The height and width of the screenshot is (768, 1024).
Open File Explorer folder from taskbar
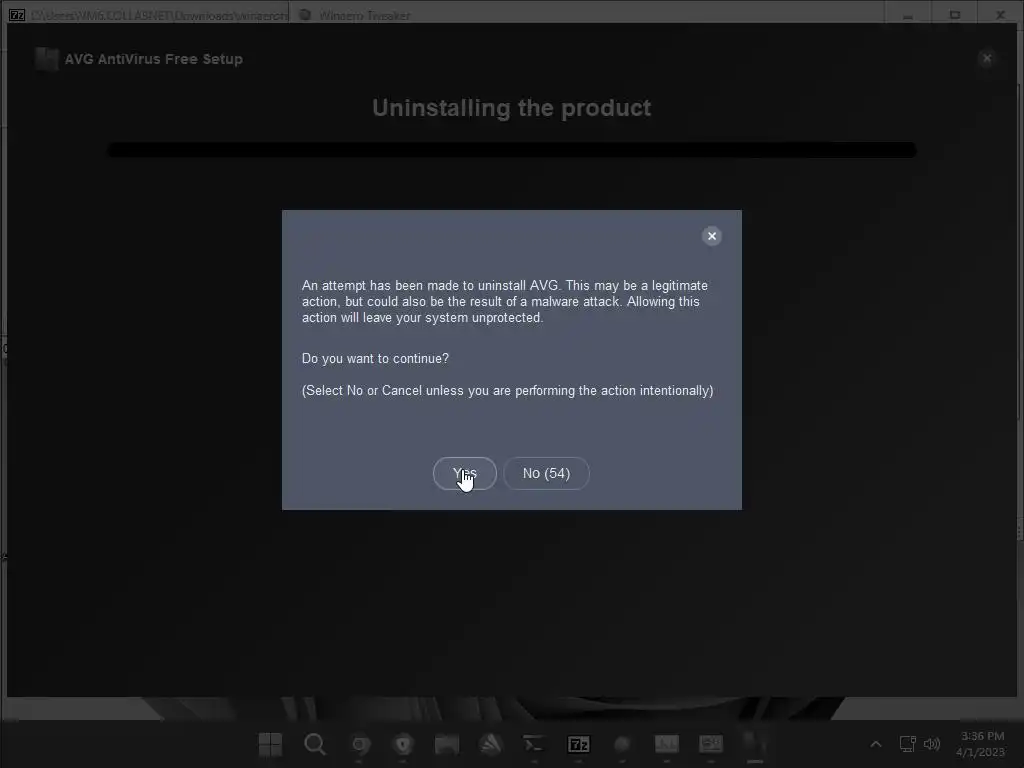(x=447, y=744)
